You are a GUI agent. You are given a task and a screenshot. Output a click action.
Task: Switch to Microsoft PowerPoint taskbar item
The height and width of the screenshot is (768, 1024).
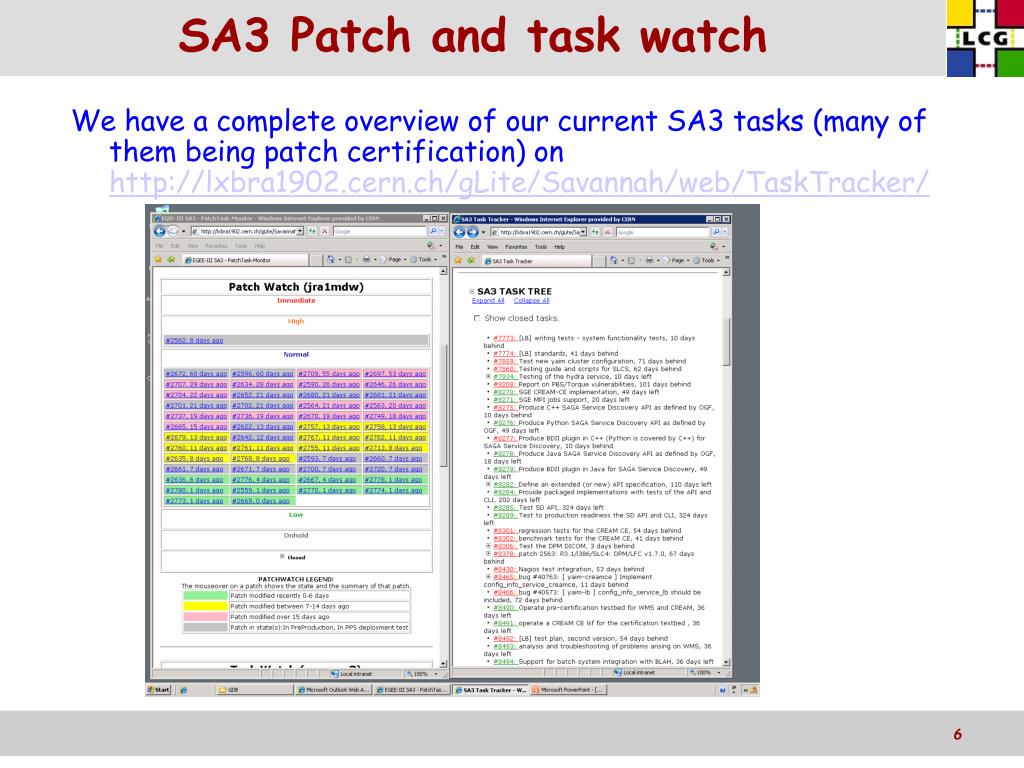[x=568, y=690]
